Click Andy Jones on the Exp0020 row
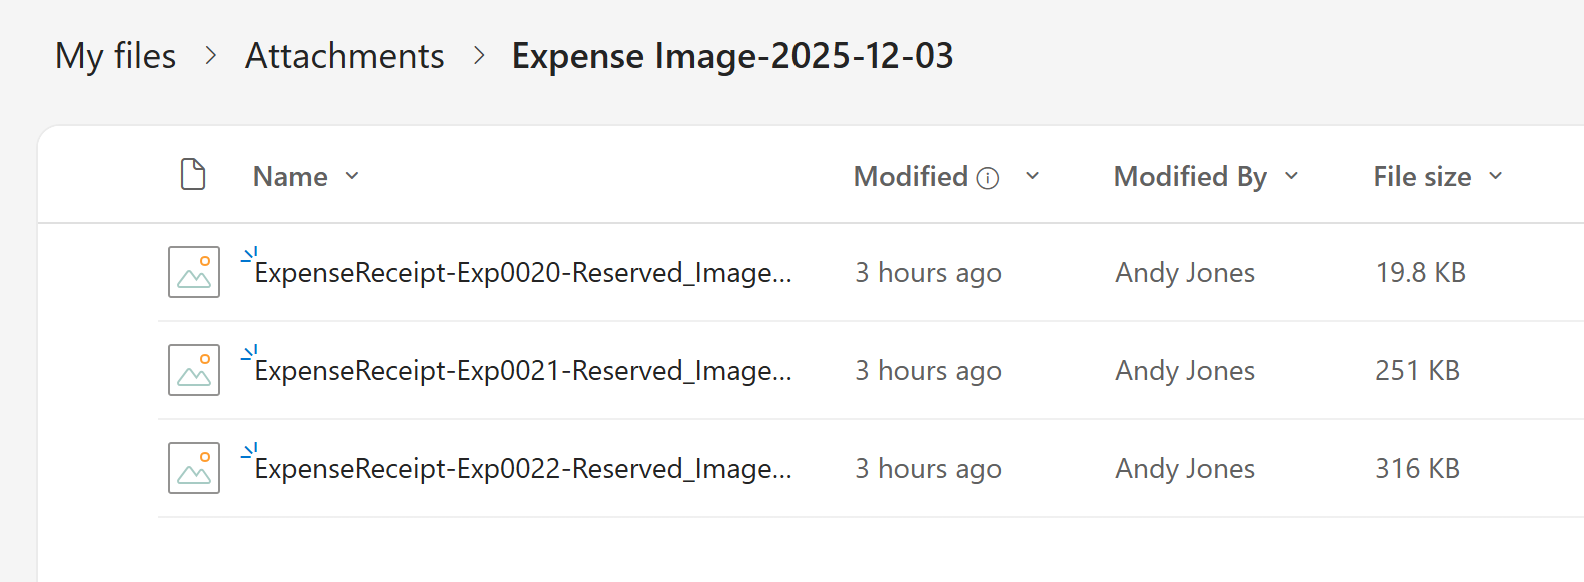This screenshot has width=1584, height=582. tap(1185, 273)
